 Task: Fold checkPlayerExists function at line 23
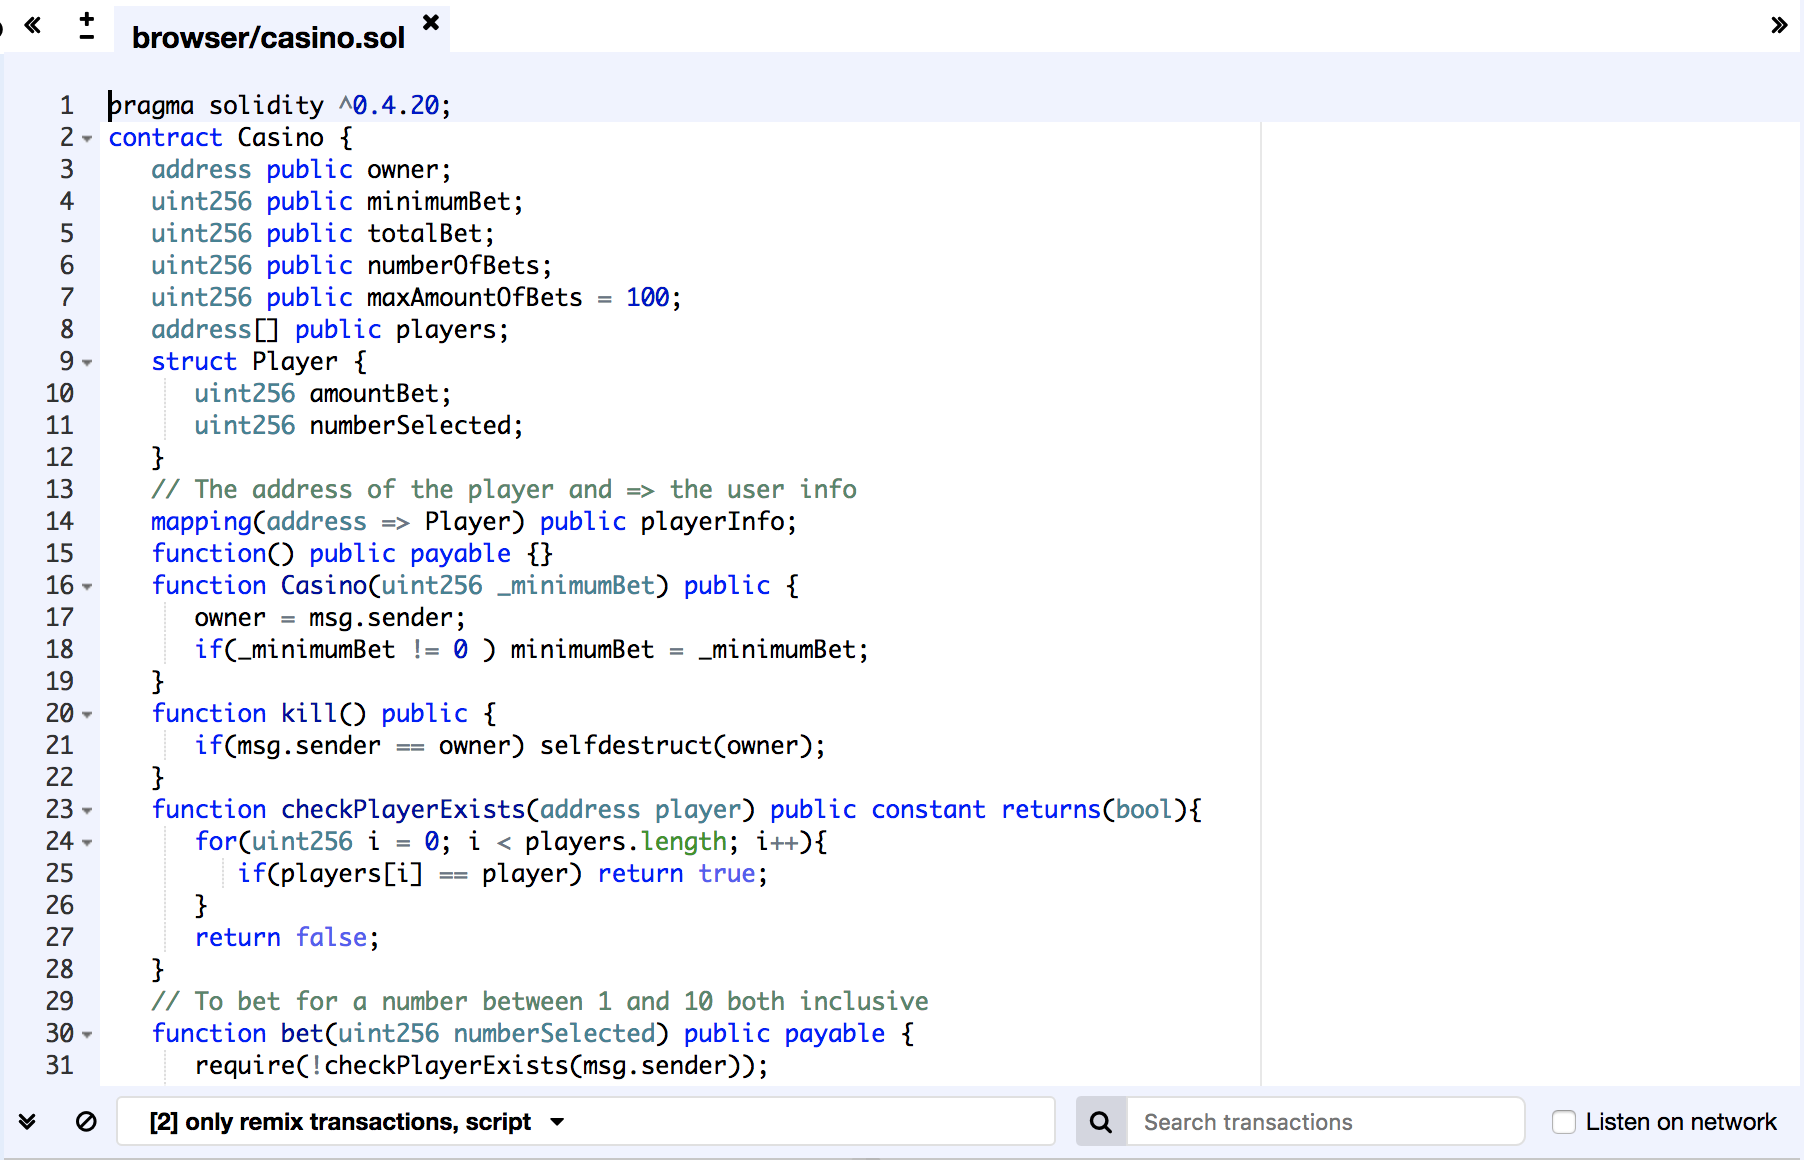point(87,811)
